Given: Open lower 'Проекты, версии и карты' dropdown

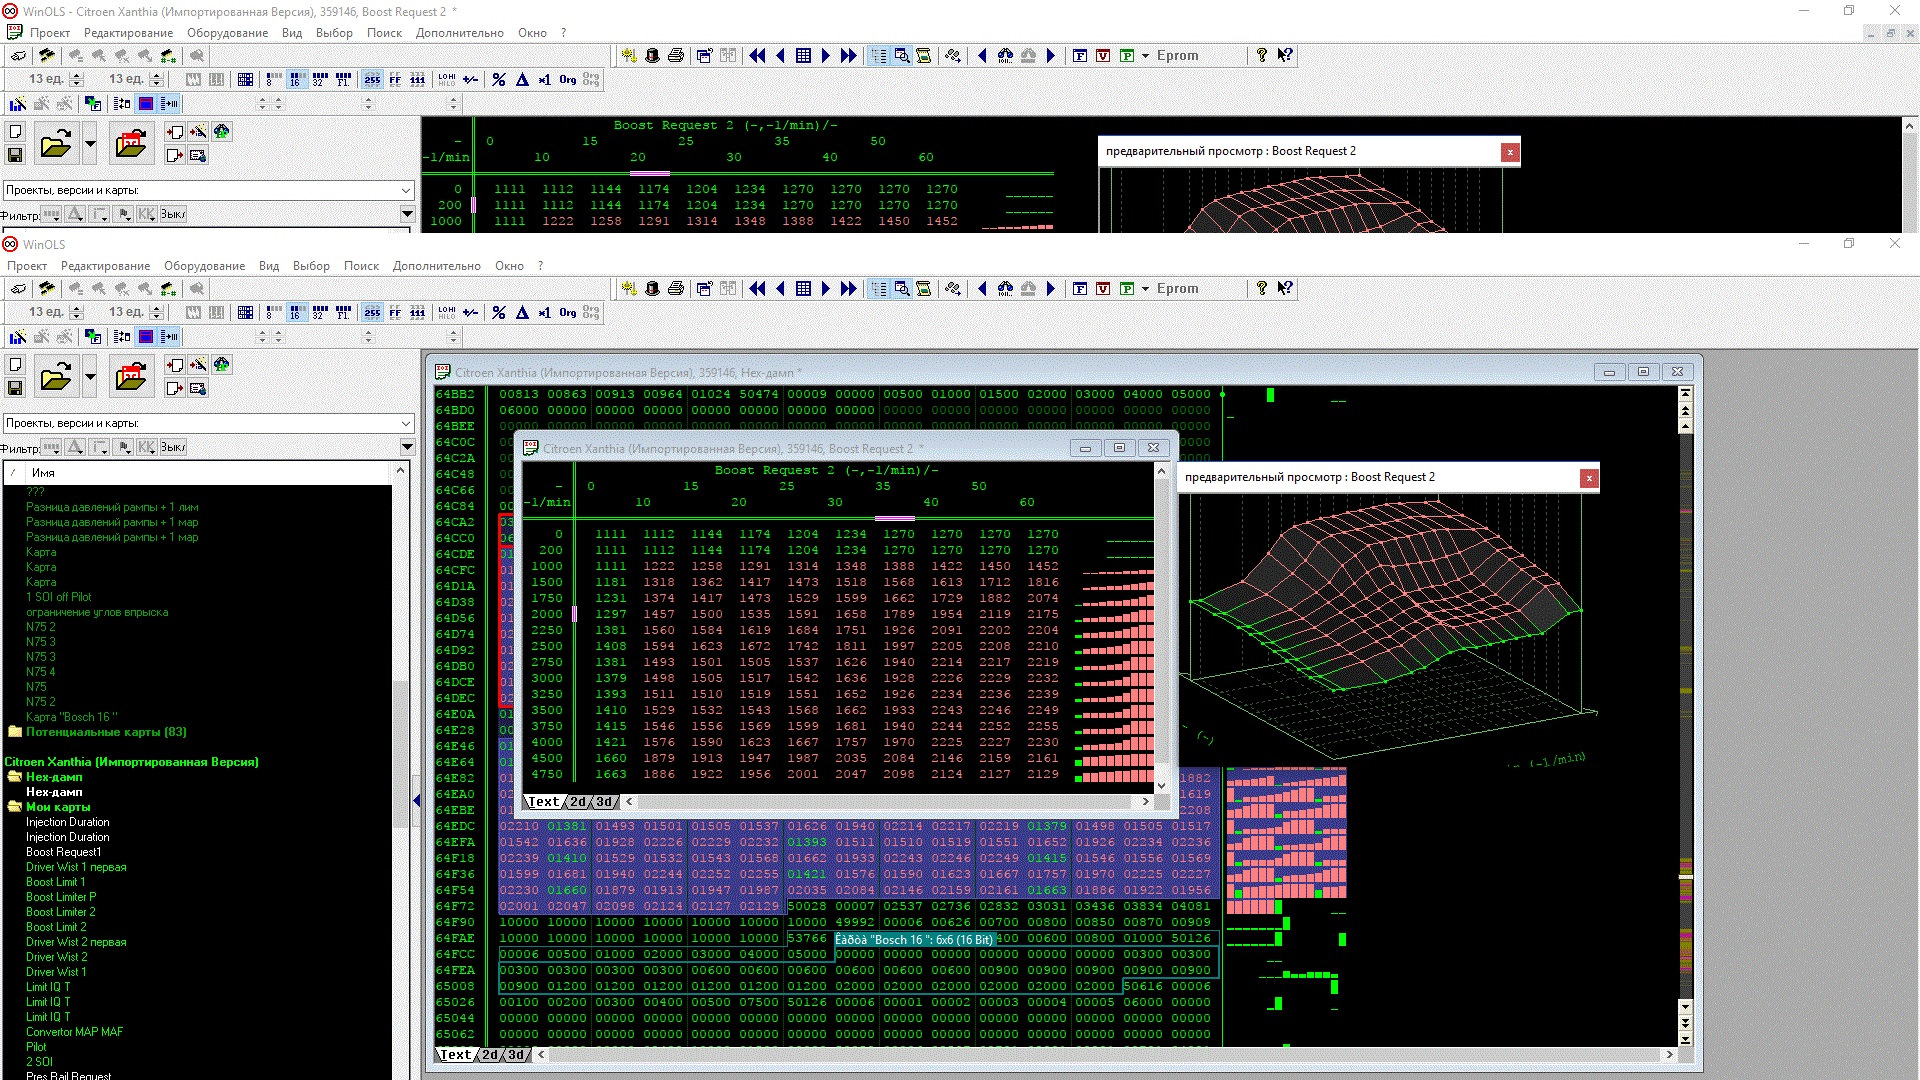Looking at the screenshot, I should coord(406,423).
